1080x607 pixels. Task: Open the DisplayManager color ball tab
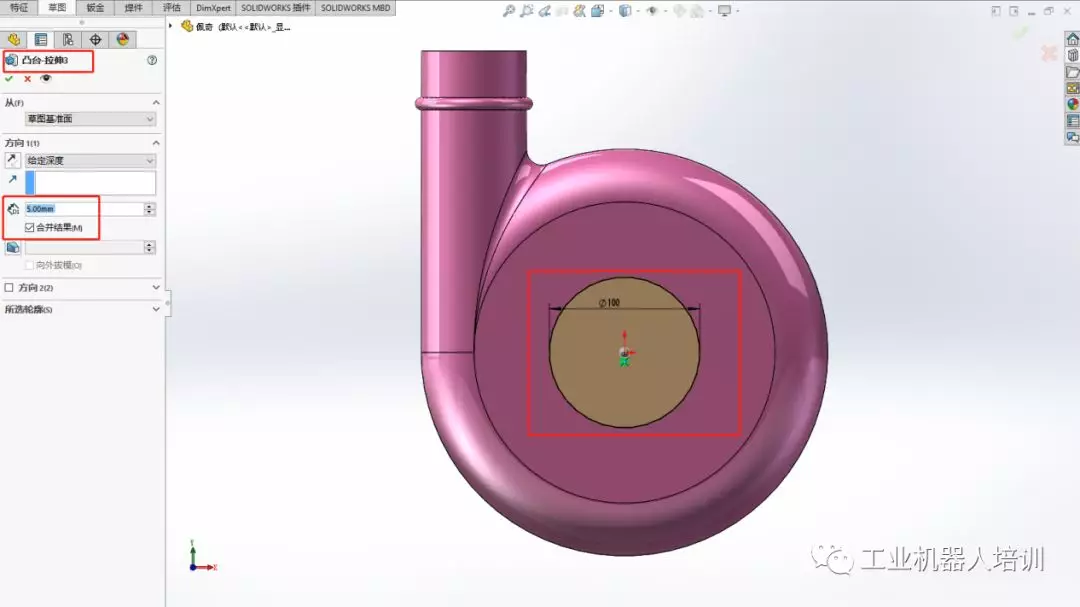123,39
